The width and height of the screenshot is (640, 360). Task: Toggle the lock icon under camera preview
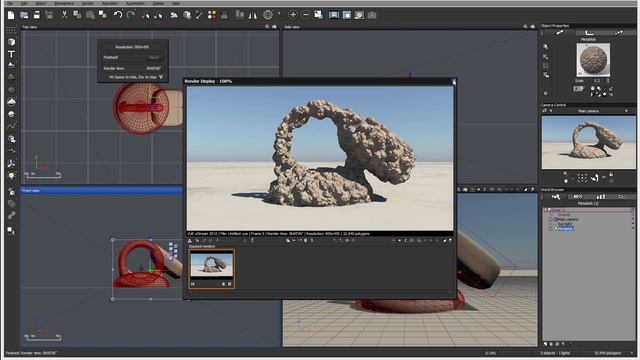611,175
